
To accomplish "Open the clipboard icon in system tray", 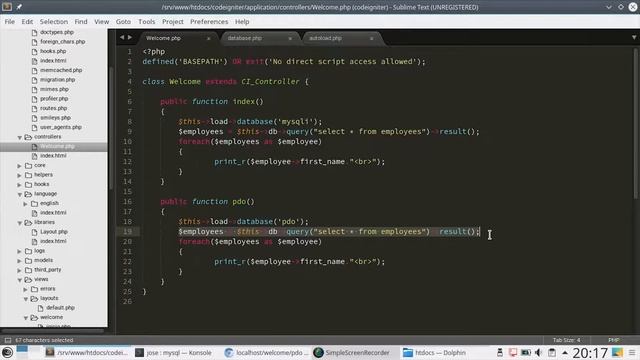I will [x=552, y=352].
